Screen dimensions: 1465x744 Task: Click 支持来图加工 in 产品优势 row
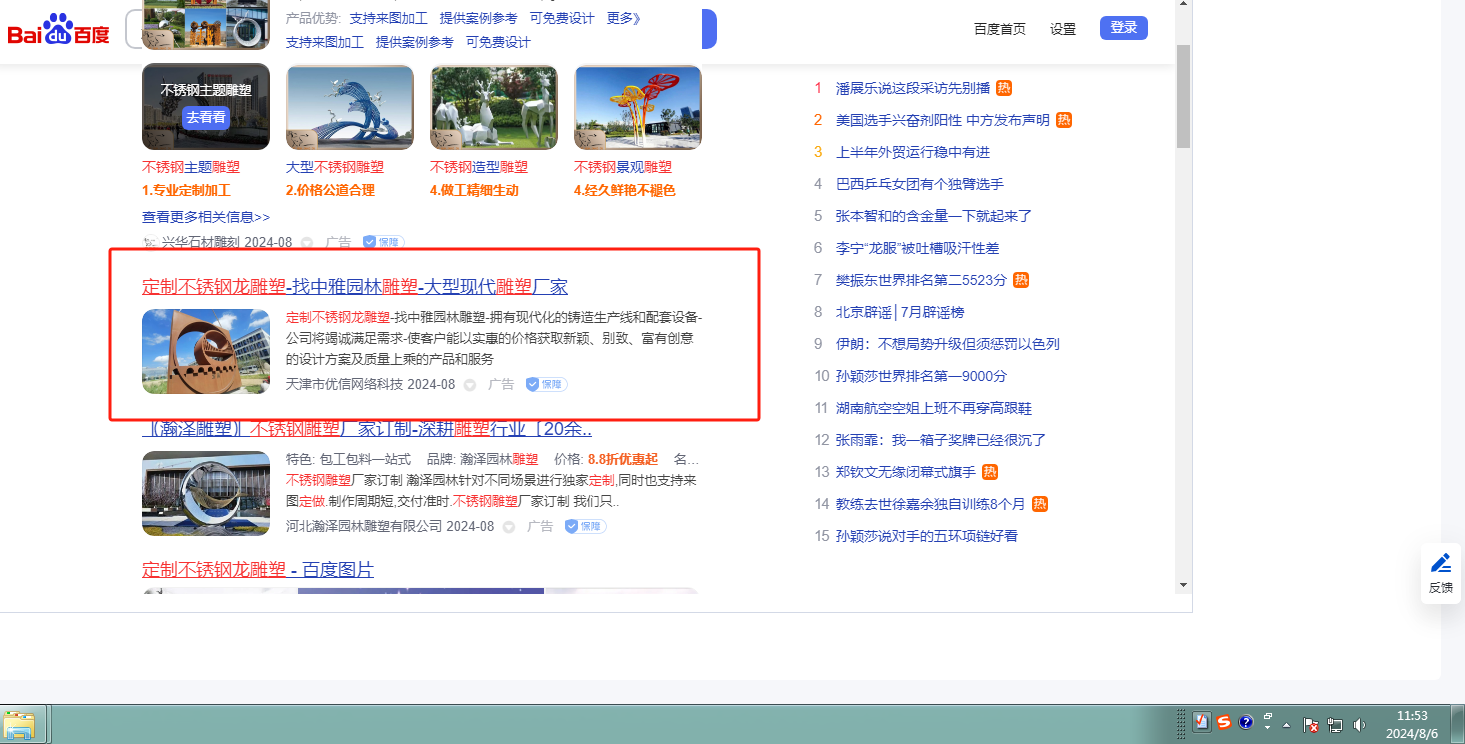[x=389, y=18]
